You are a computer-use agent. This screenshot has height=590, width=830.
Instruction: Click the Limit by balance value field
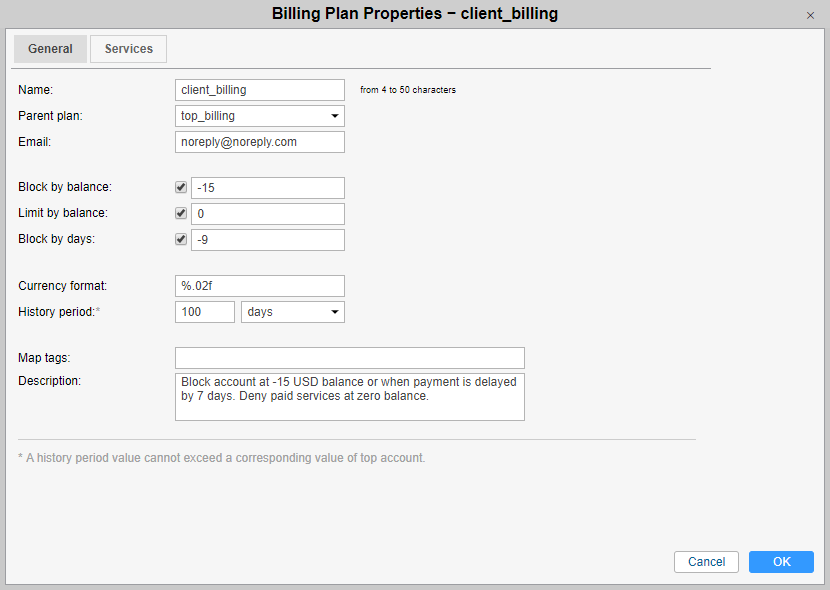point(268,214)
